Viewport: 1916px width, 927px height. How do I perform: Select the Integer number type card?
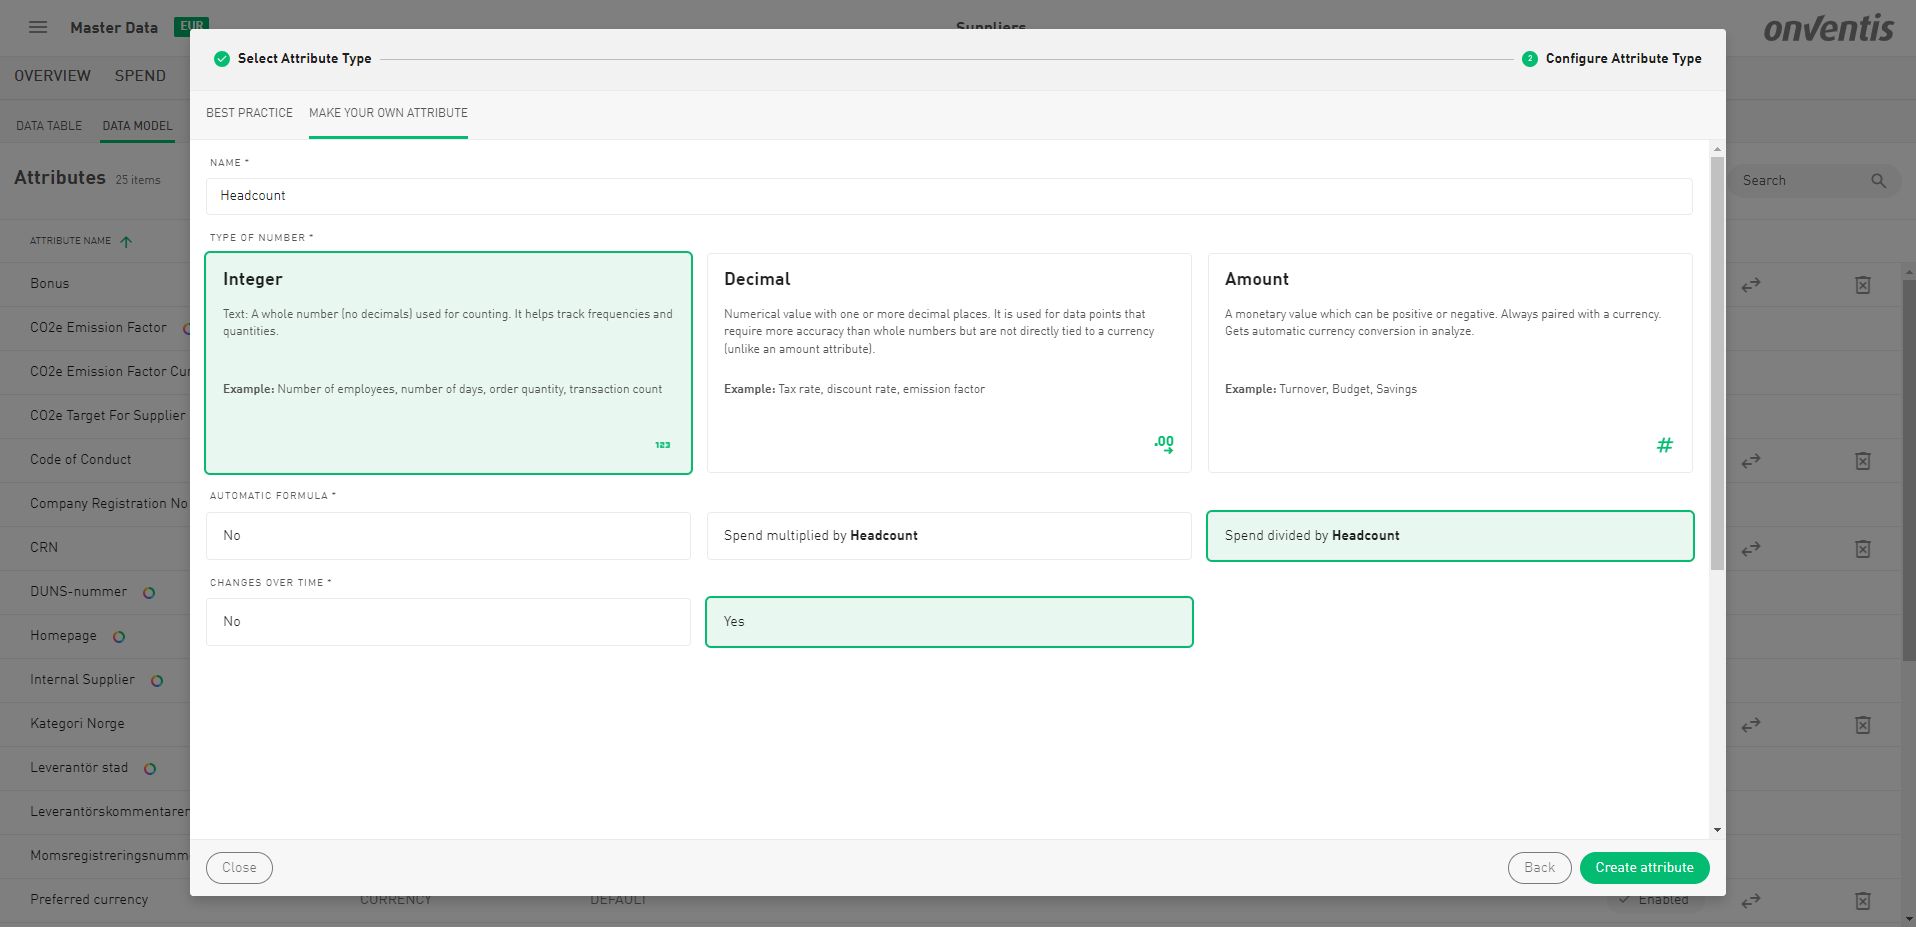[448, 362]
